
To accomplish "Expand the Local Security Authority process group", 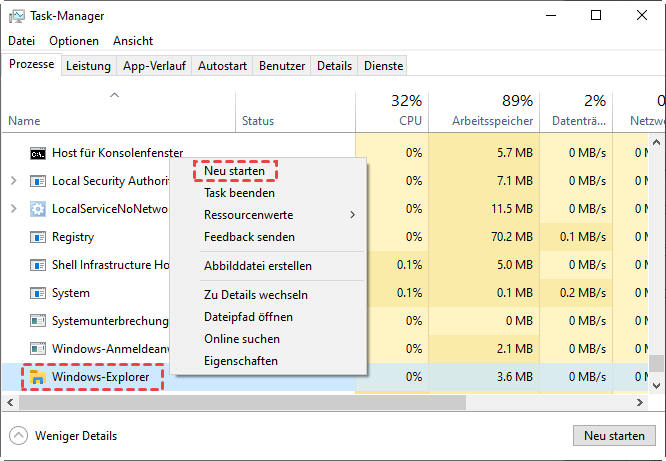I will point(13,181).
